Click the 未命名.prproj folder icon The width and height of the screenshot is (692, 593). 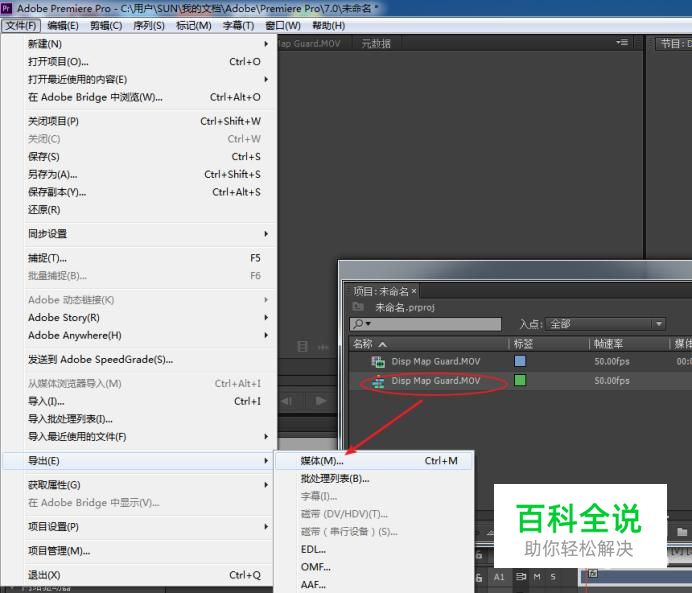coord(358,307)
